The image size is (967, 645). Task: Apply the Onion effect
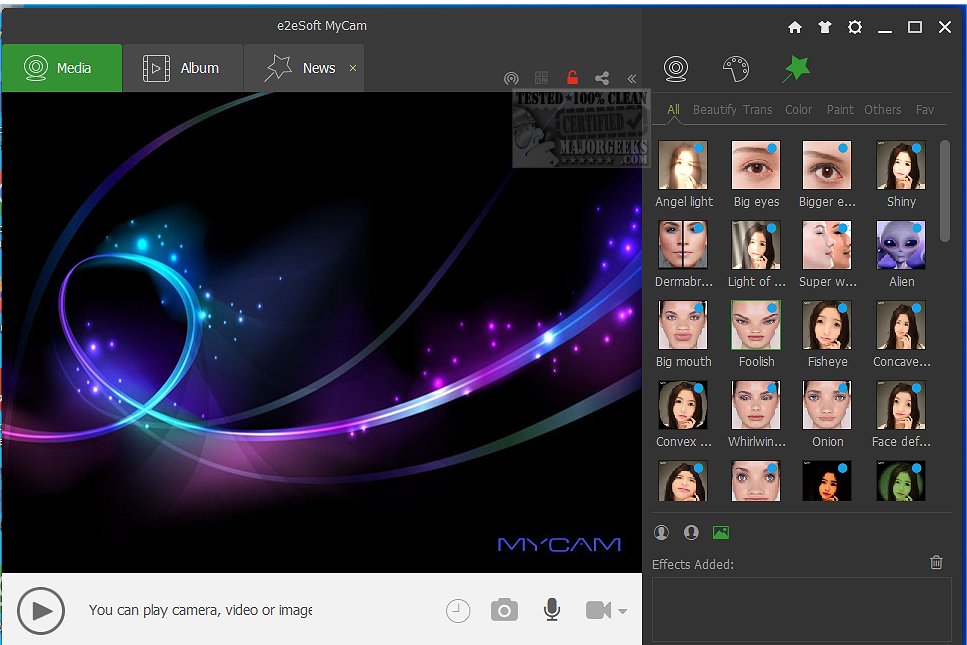[826, 405]
